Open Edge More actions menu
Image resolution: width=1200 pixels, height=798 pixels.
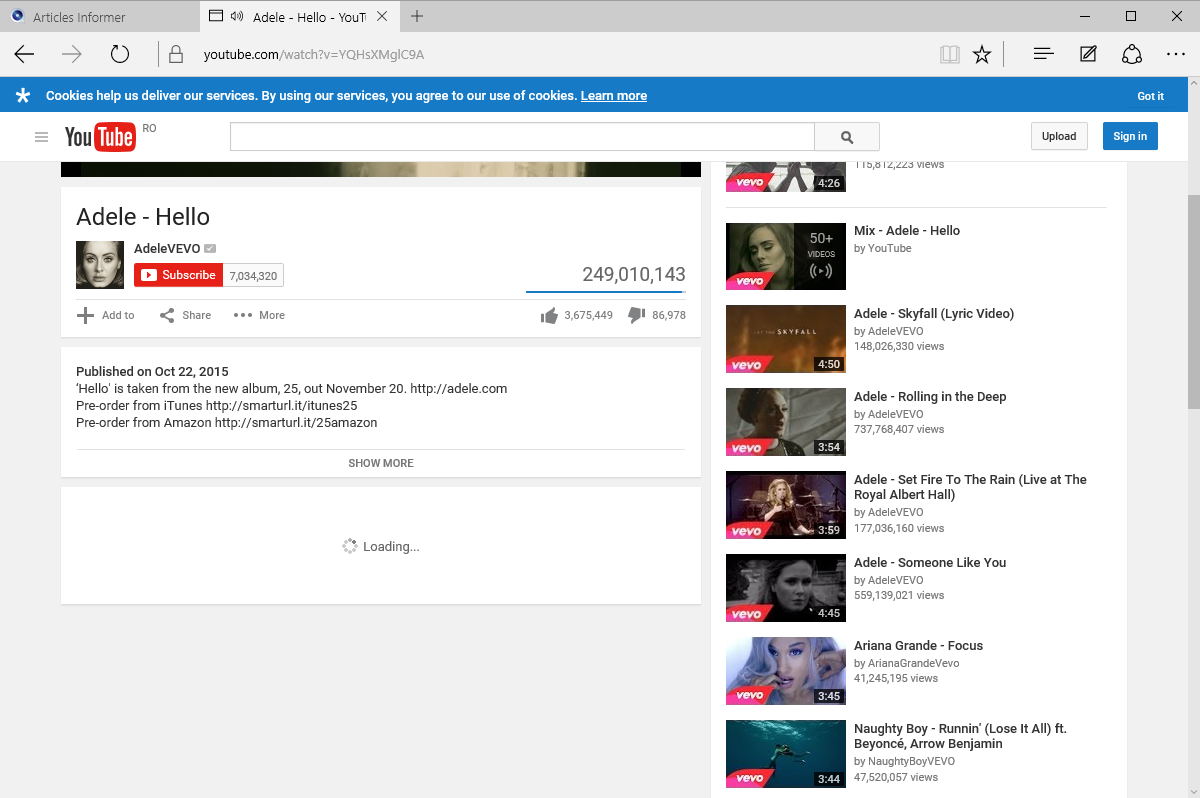pos(1176,54)
